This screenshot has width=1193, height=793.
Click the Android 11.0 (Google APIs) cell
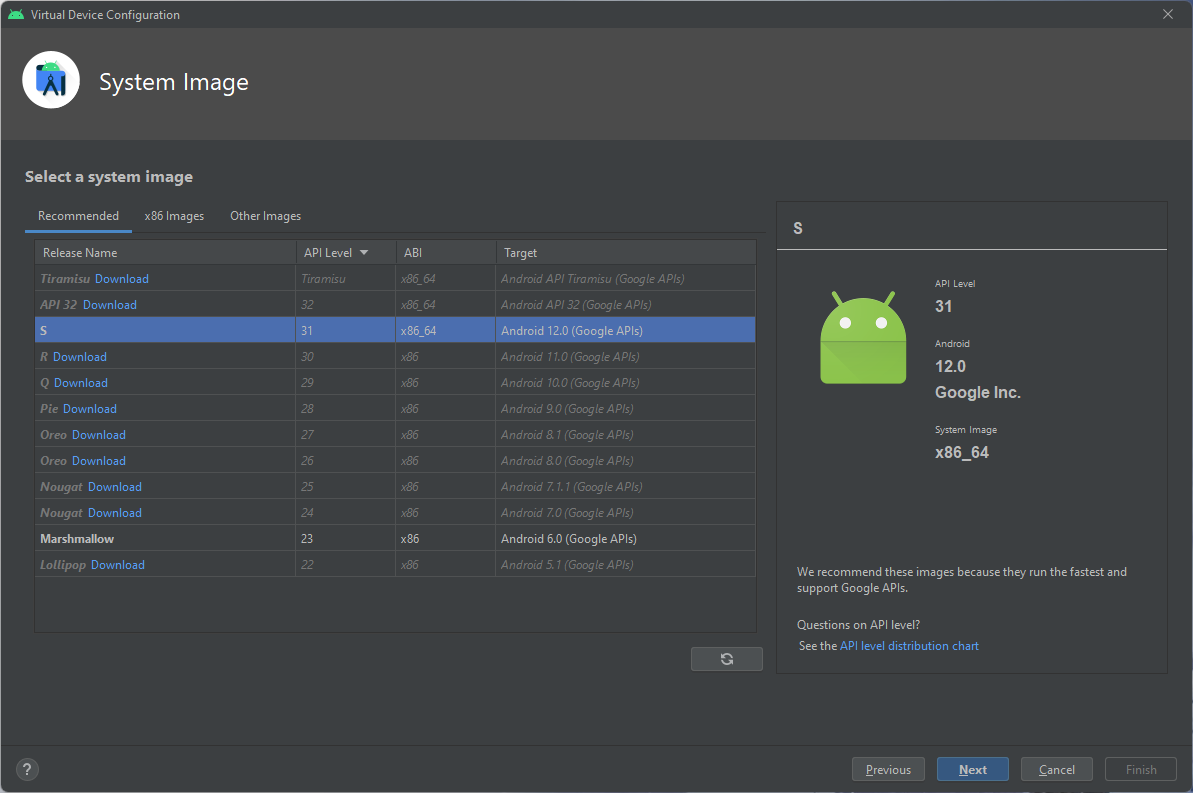click(x=625, y=357)
